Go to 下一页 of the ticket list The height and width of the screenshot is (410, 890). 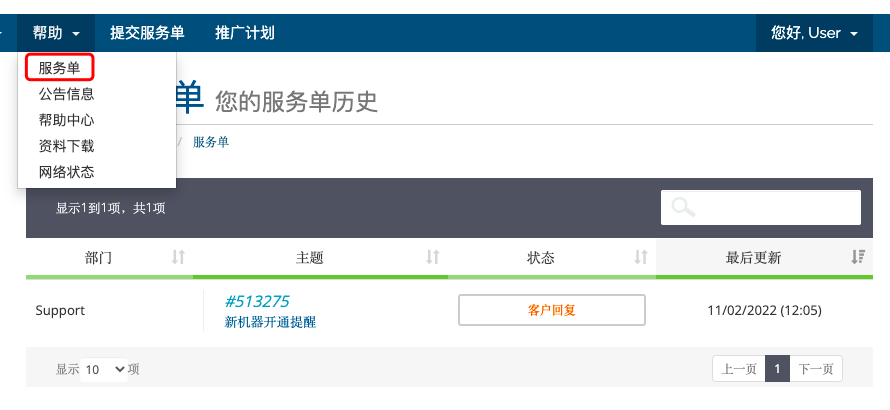(818, 369)
